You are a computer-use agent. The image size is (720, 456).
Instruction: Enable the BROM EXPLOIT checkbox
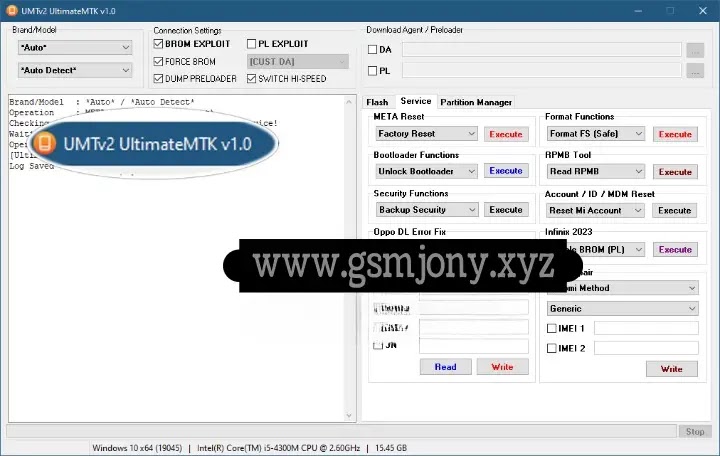click(158, 44)
